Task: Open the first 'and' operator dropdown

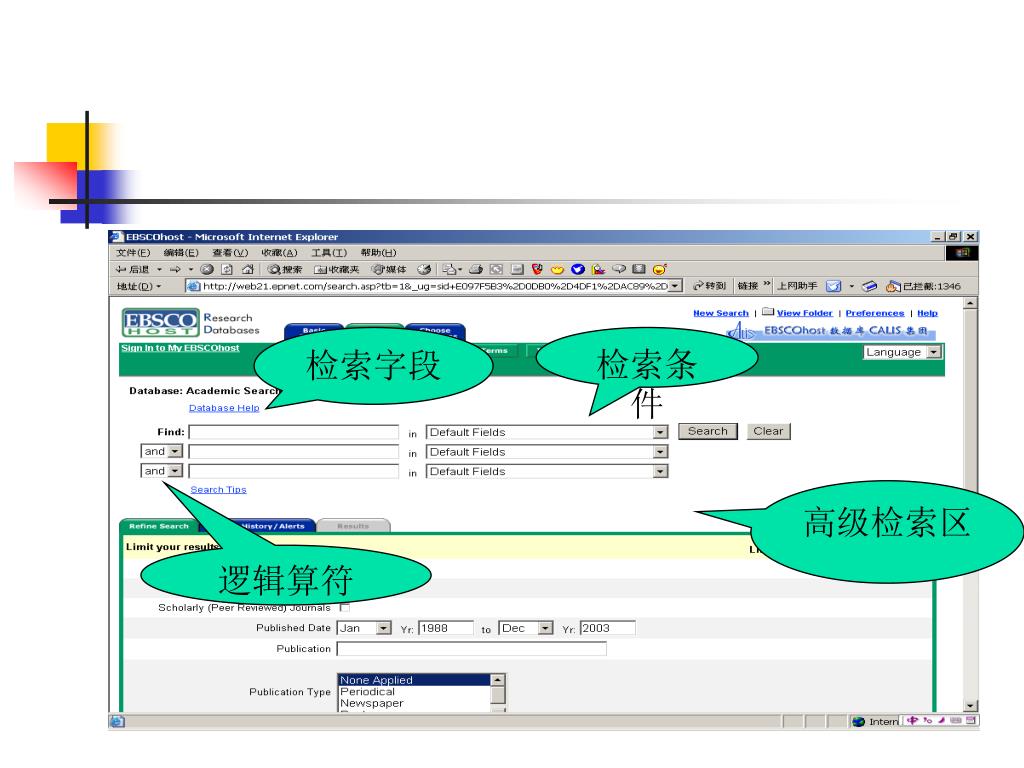Action: (x=161, y=451)
